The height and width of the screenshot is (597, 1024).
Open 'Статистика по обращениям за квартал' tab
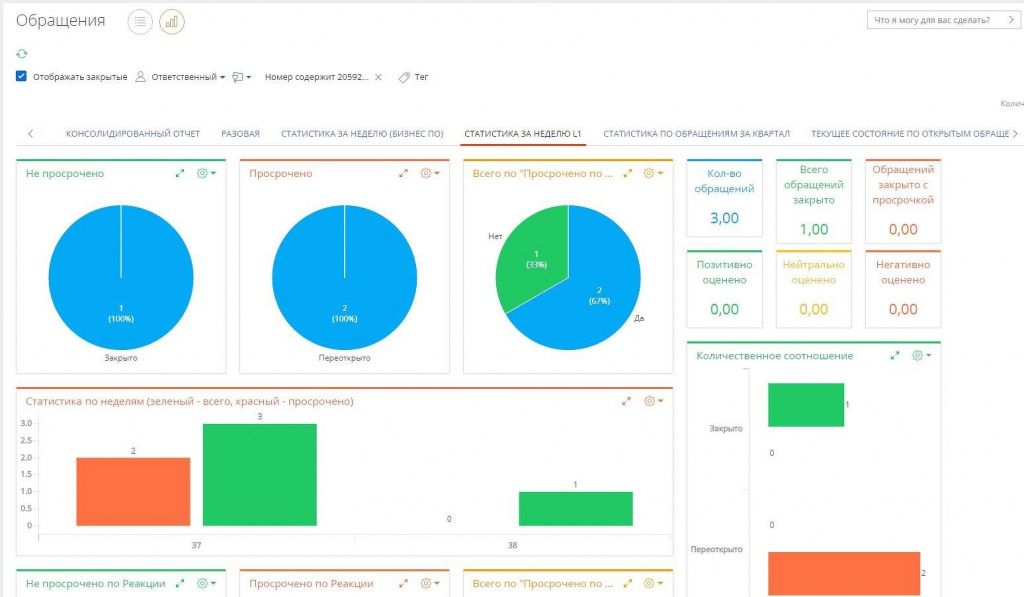[x=696, y=133]
